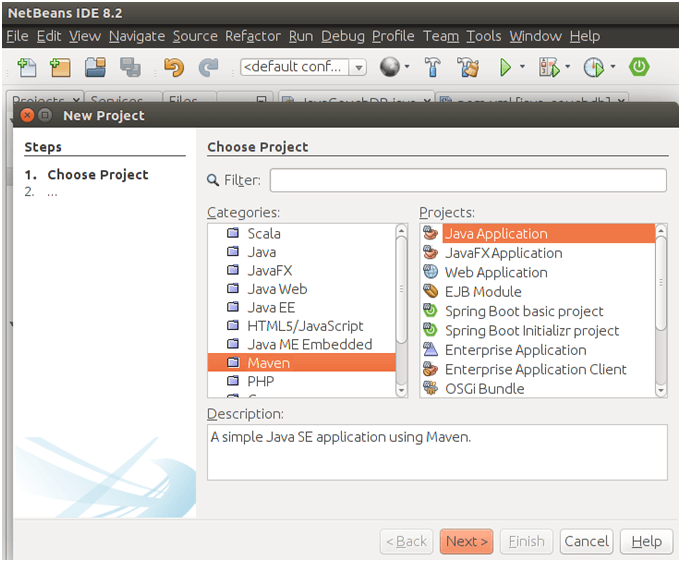The image size is (681, 562).
Task: Open the View menu
Action: pyautogui.click(x=85, y=36)
